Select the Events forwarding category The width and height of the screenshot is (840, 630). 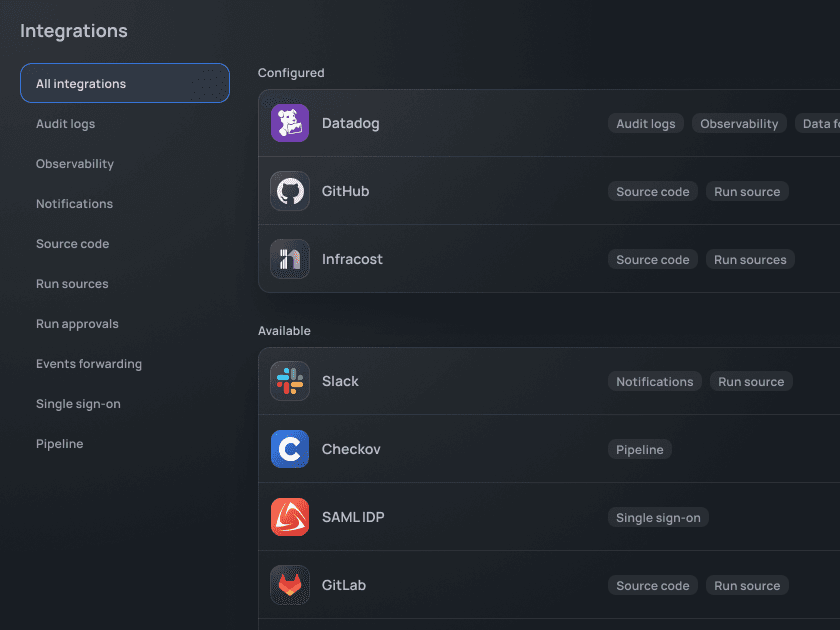[89, 363]
